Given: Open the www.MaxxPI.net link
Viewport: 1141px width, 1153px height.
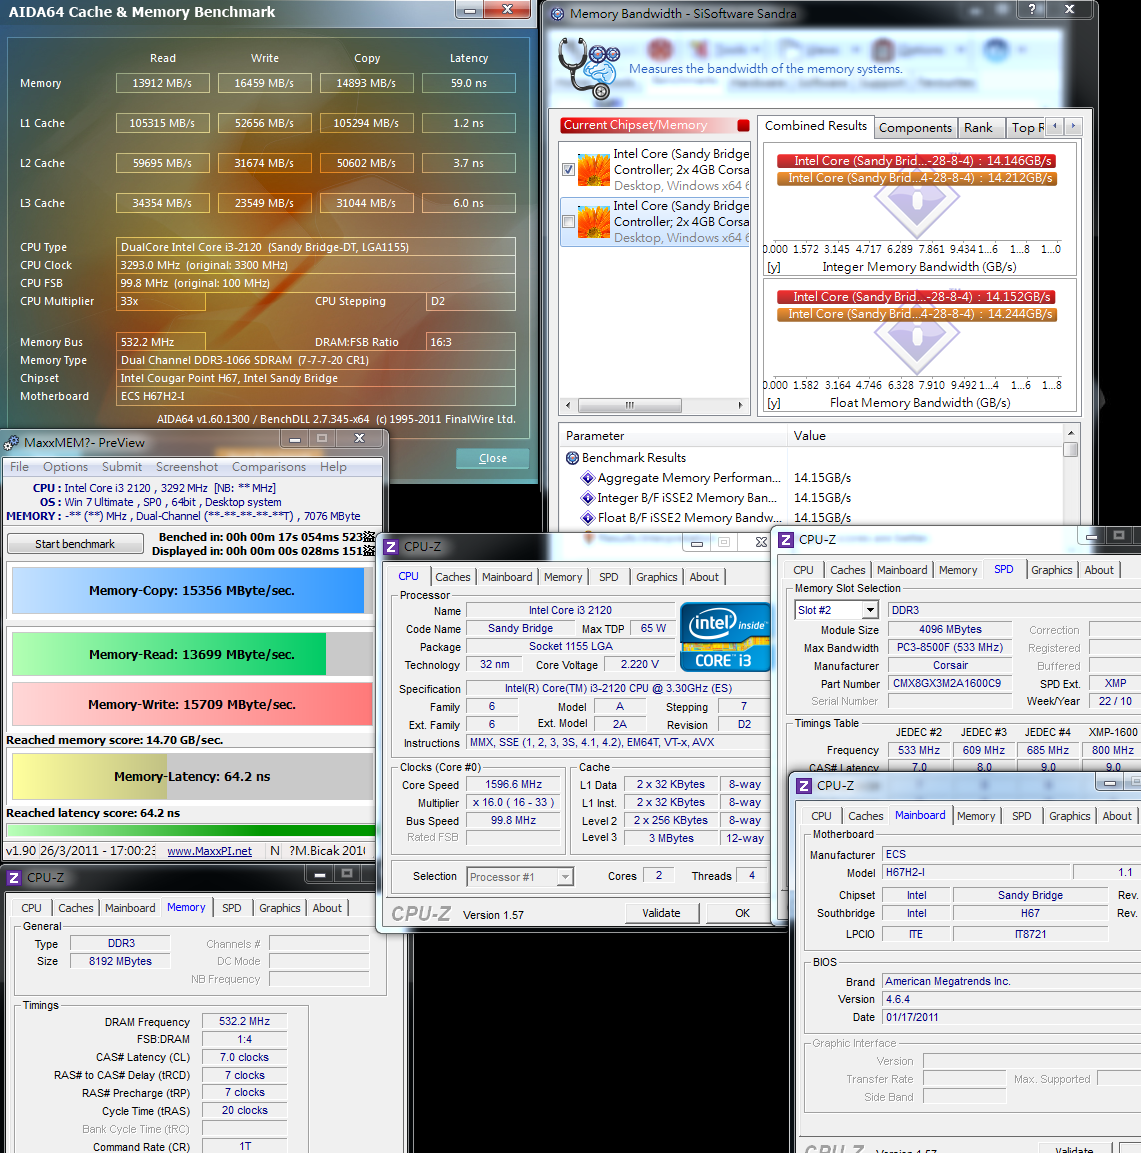Looking at the screenshot, I should pos(210,851).
